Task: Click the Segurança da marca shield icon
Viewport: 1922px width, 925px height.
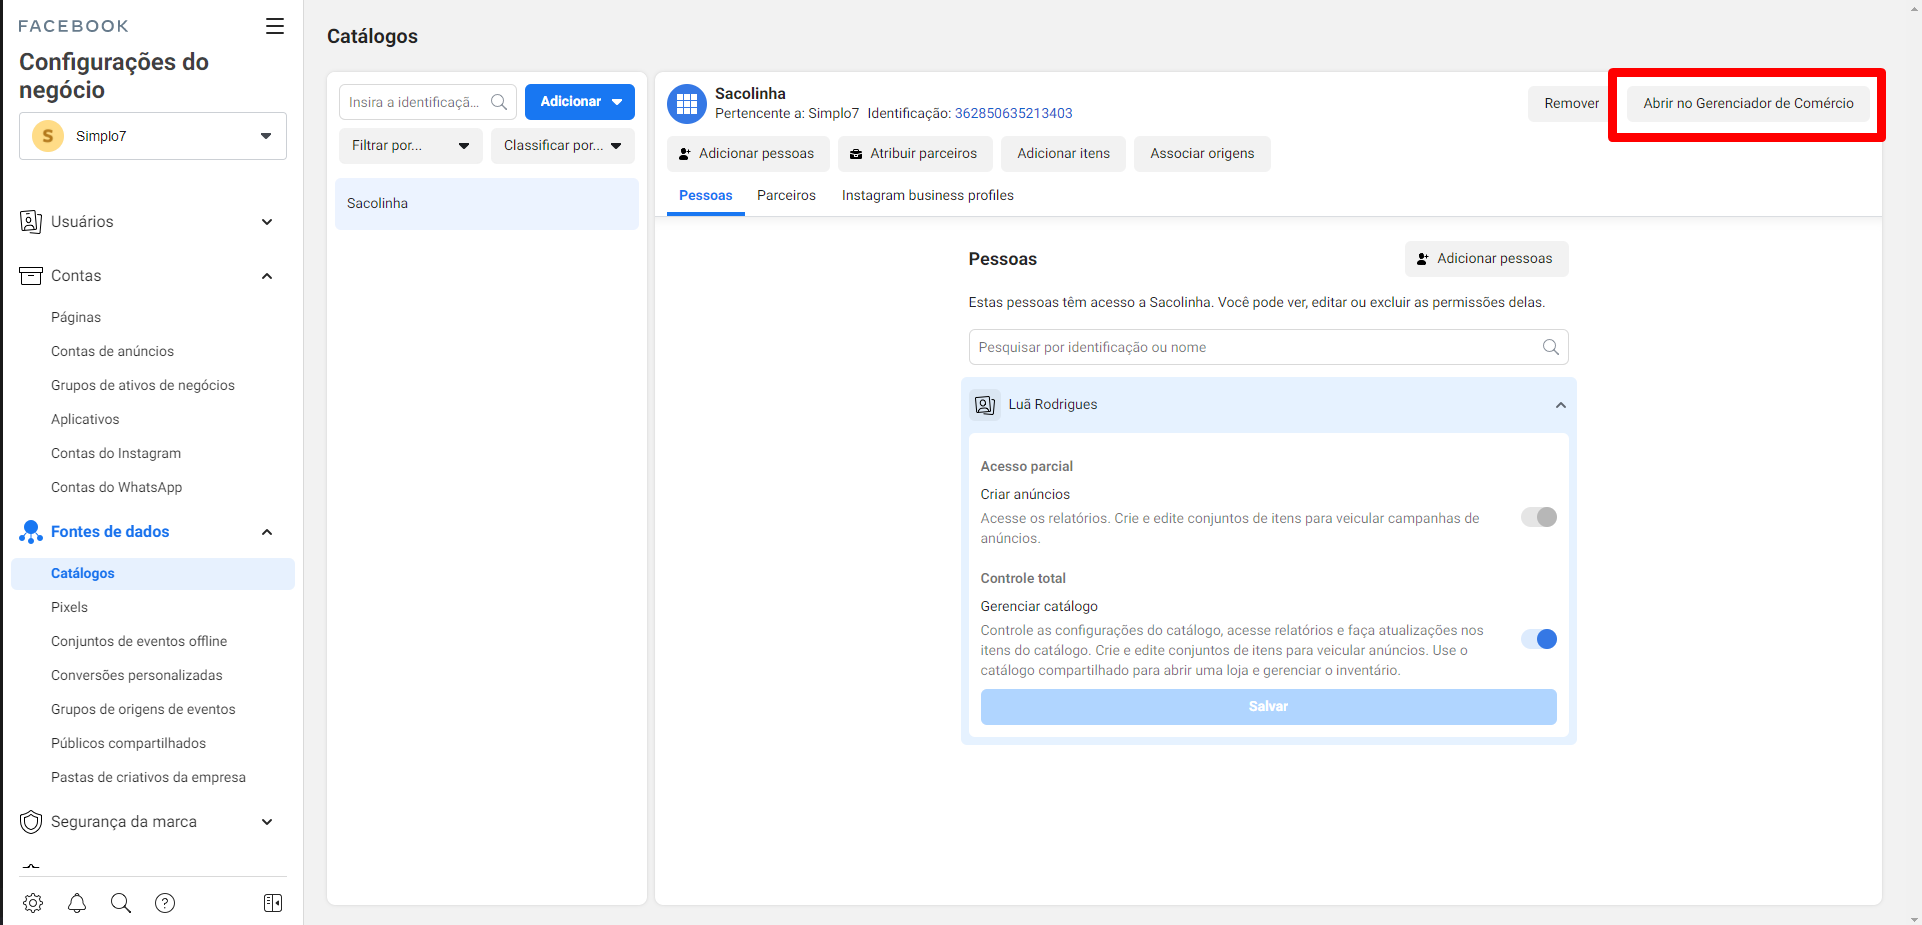Action: point(31,822)
